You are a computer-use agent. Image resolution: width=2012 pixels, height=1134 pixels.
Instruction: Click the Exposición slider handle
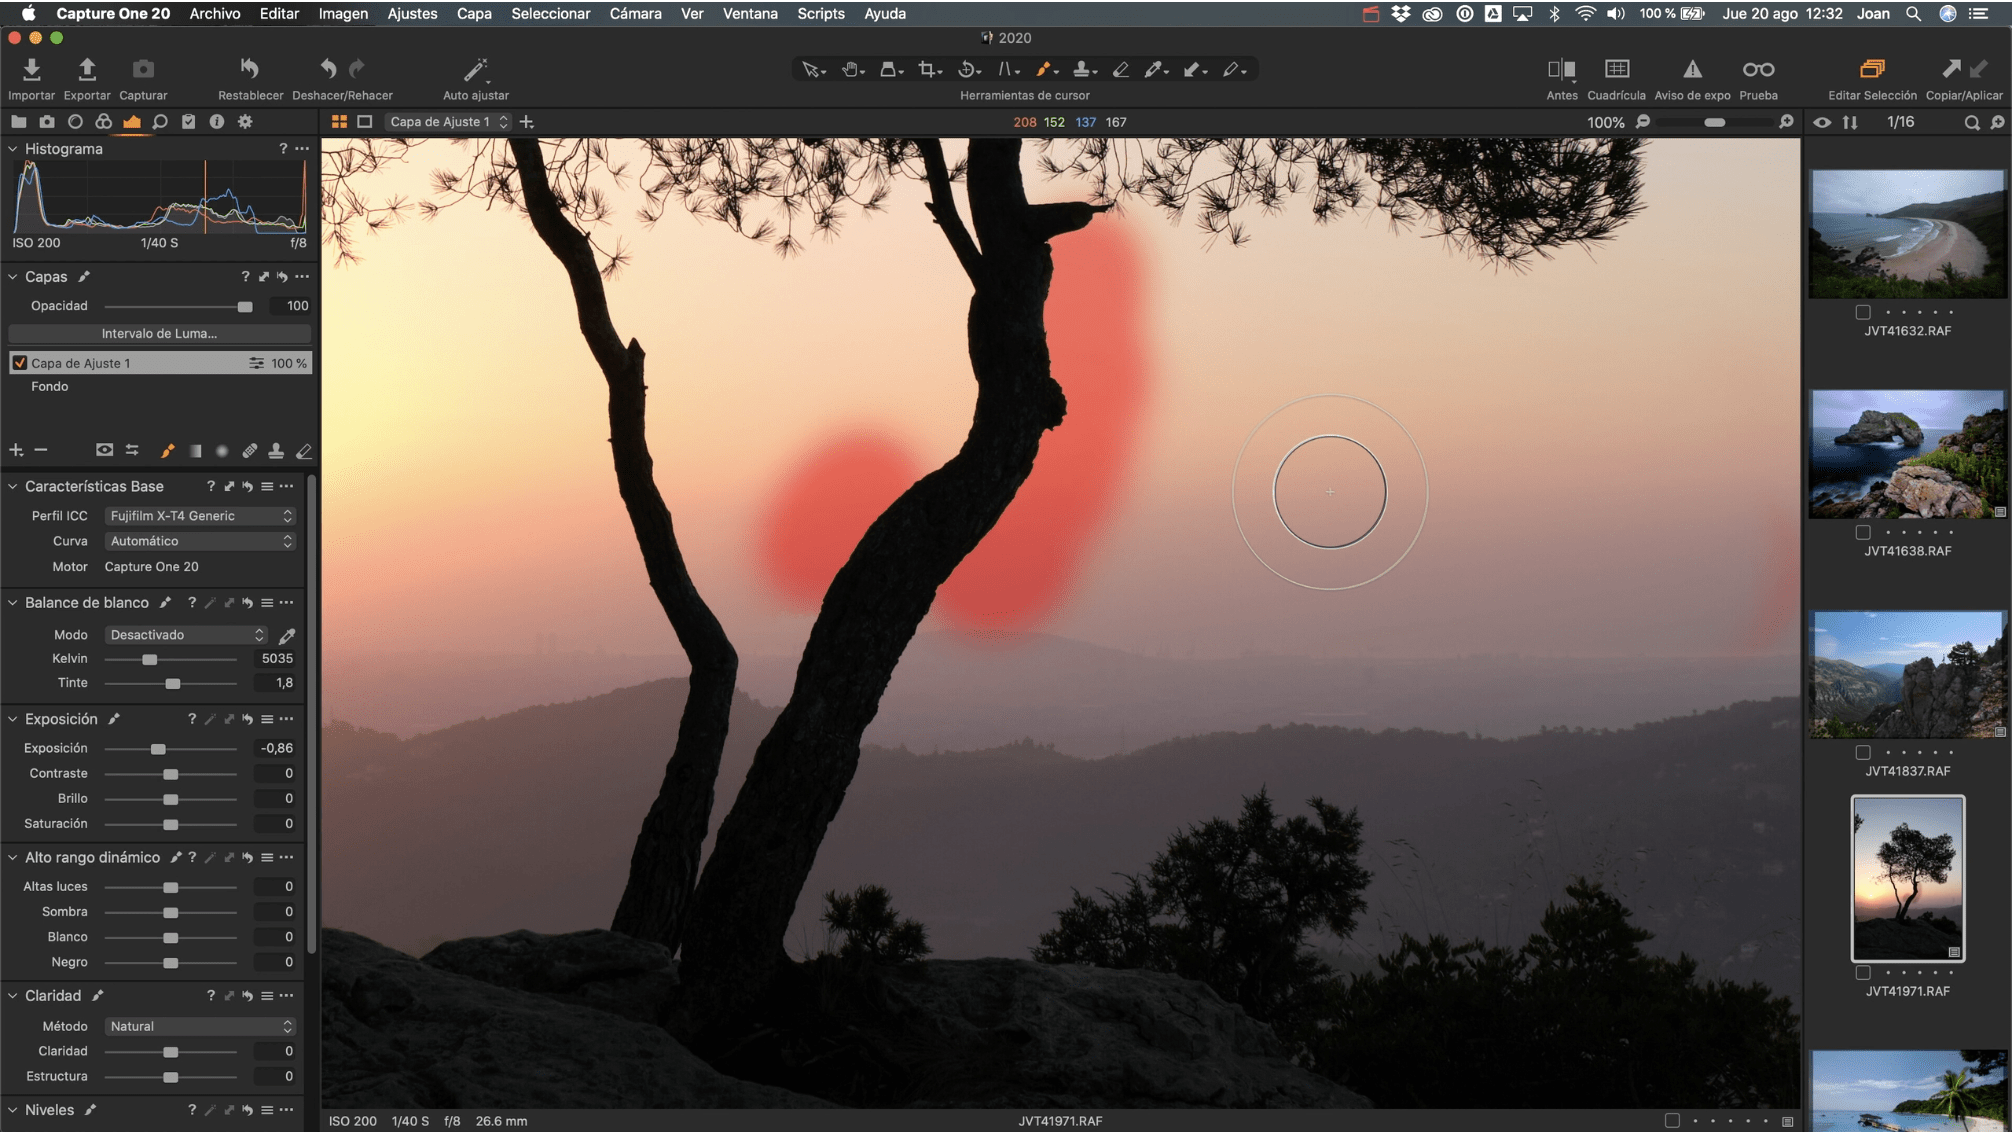pos(158,749)
